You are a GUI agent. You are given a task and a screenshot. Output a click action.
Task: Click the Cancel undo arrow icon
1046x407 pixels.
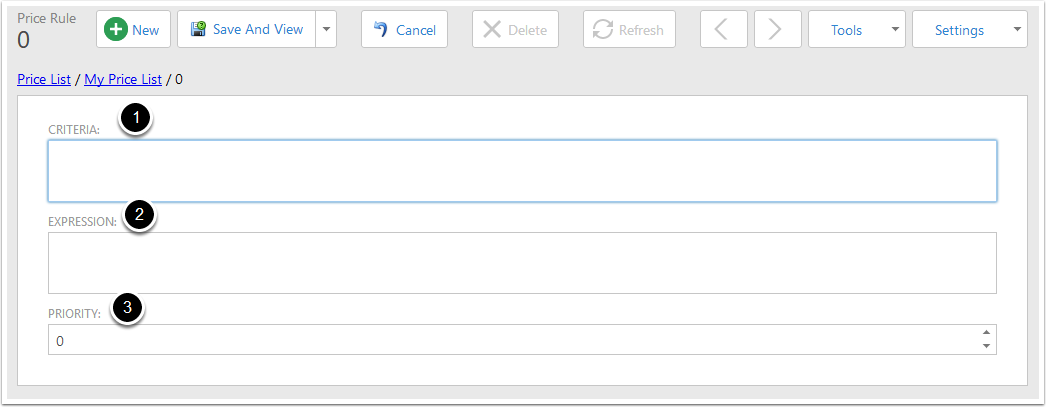[381, 29]
